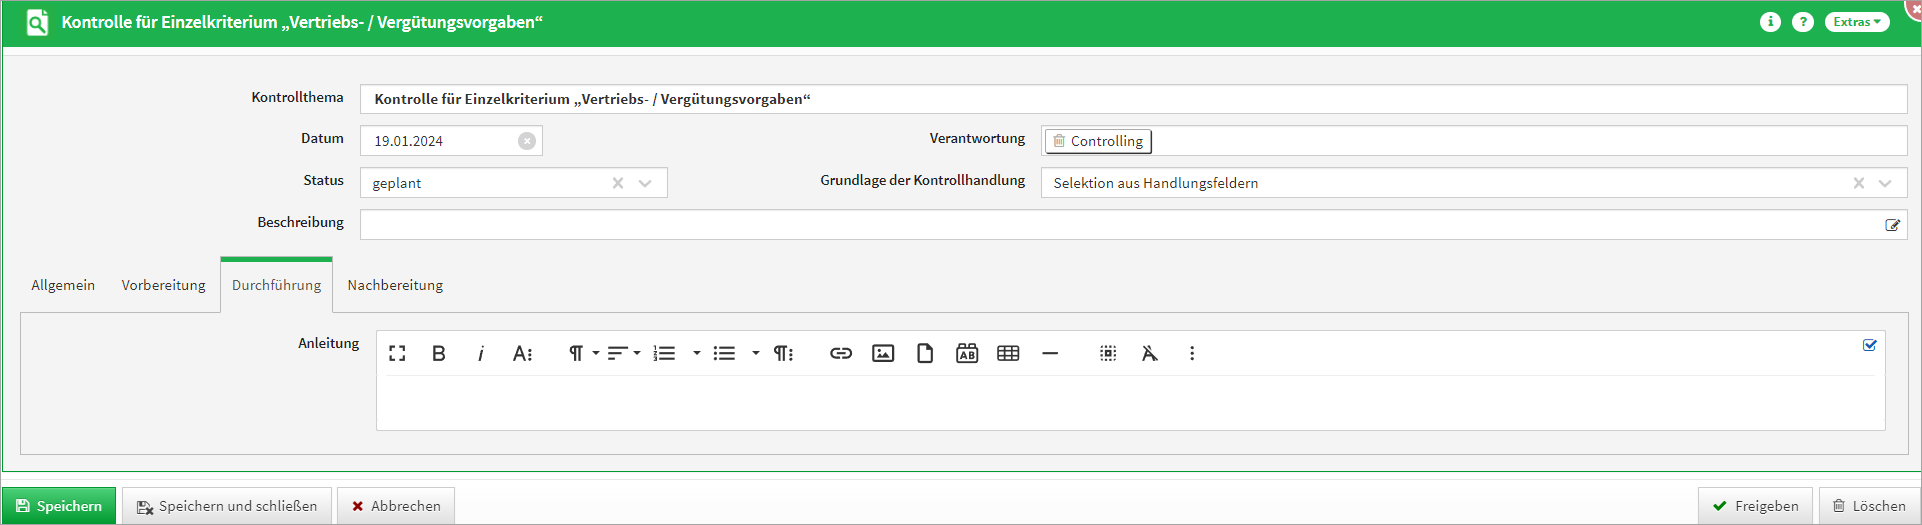Insert a table into the editor

point(1008,353)
